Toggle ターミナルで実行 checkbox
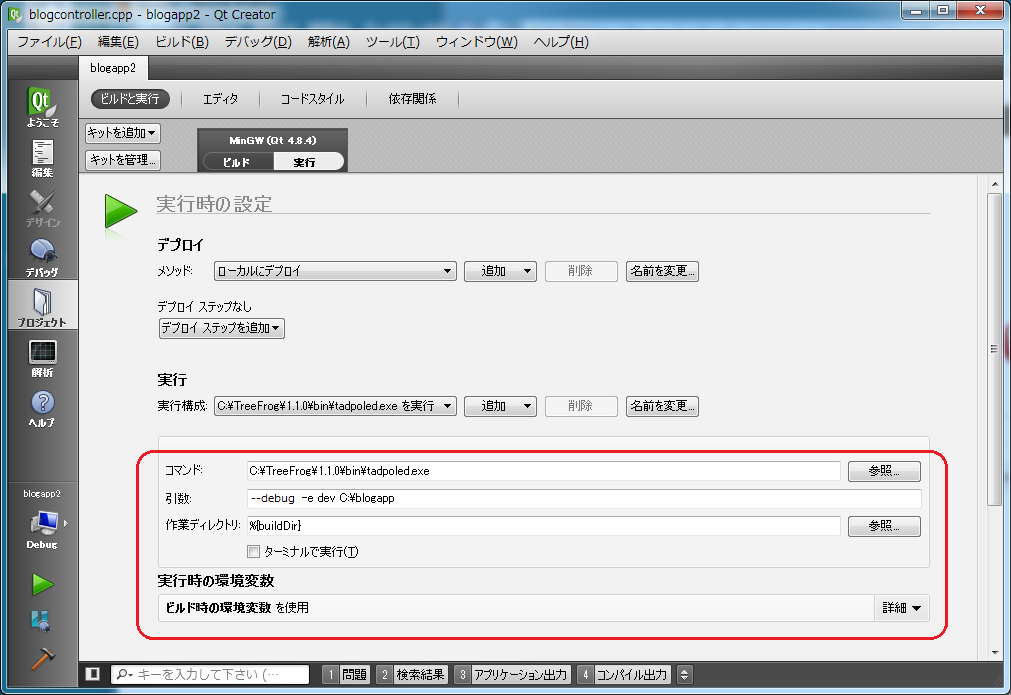Image resolution: width=1011 pixels, height=695 pixels. (253, 551)
